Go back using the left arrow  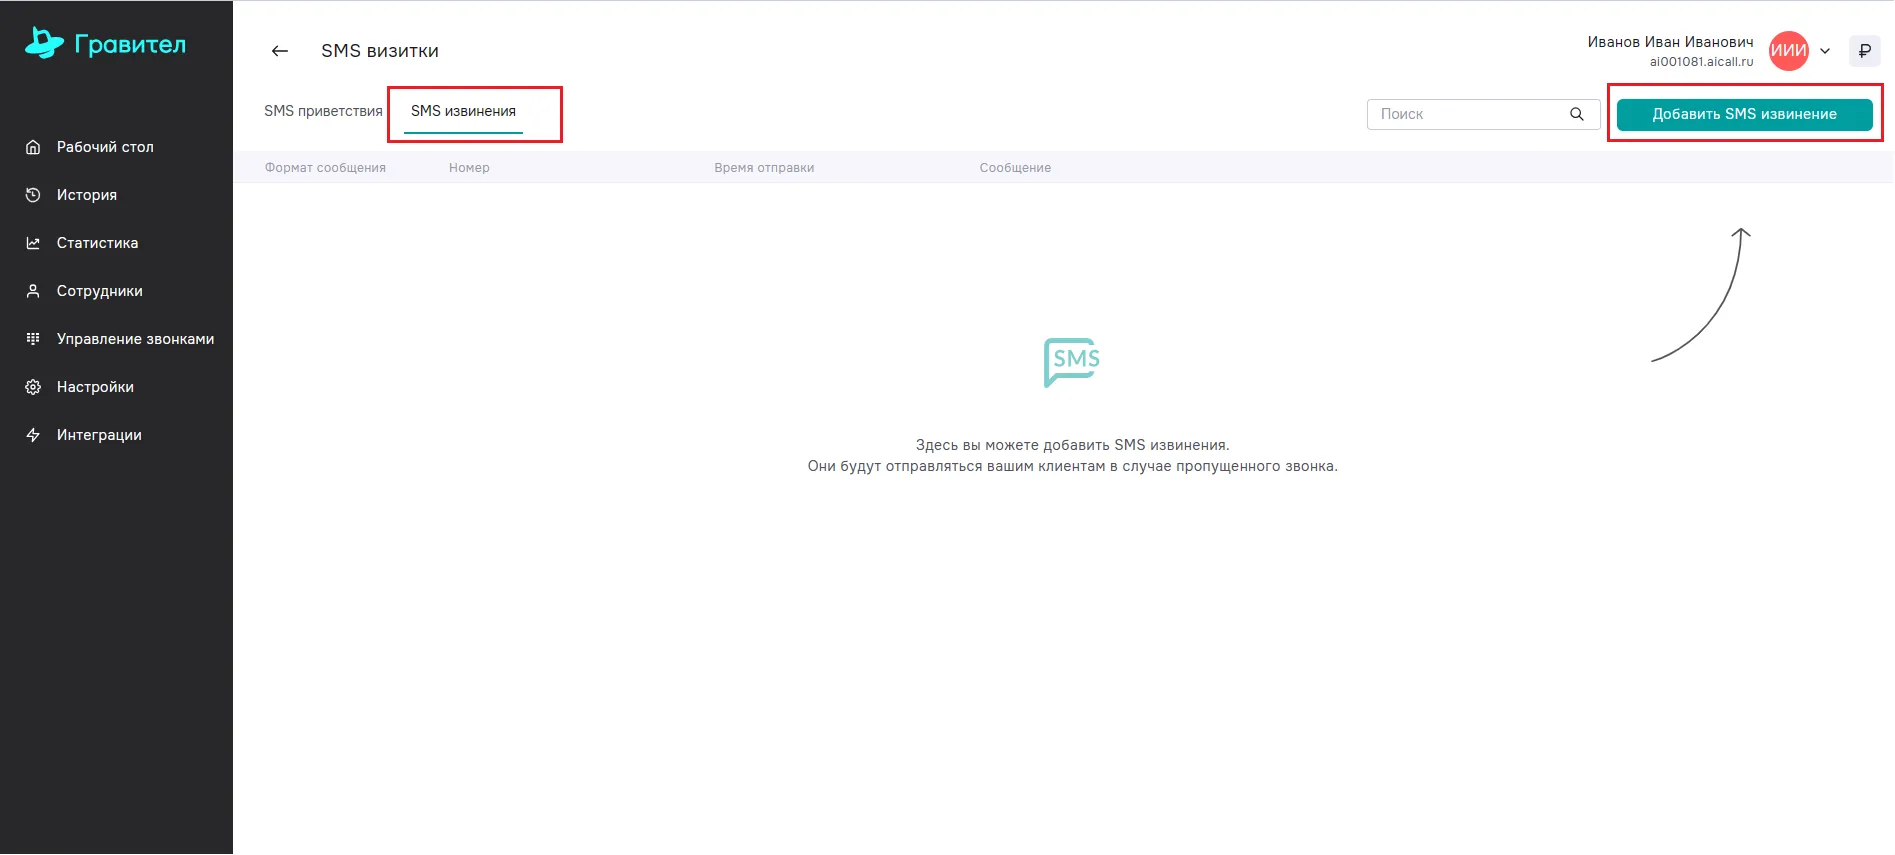tap(280, 51)
